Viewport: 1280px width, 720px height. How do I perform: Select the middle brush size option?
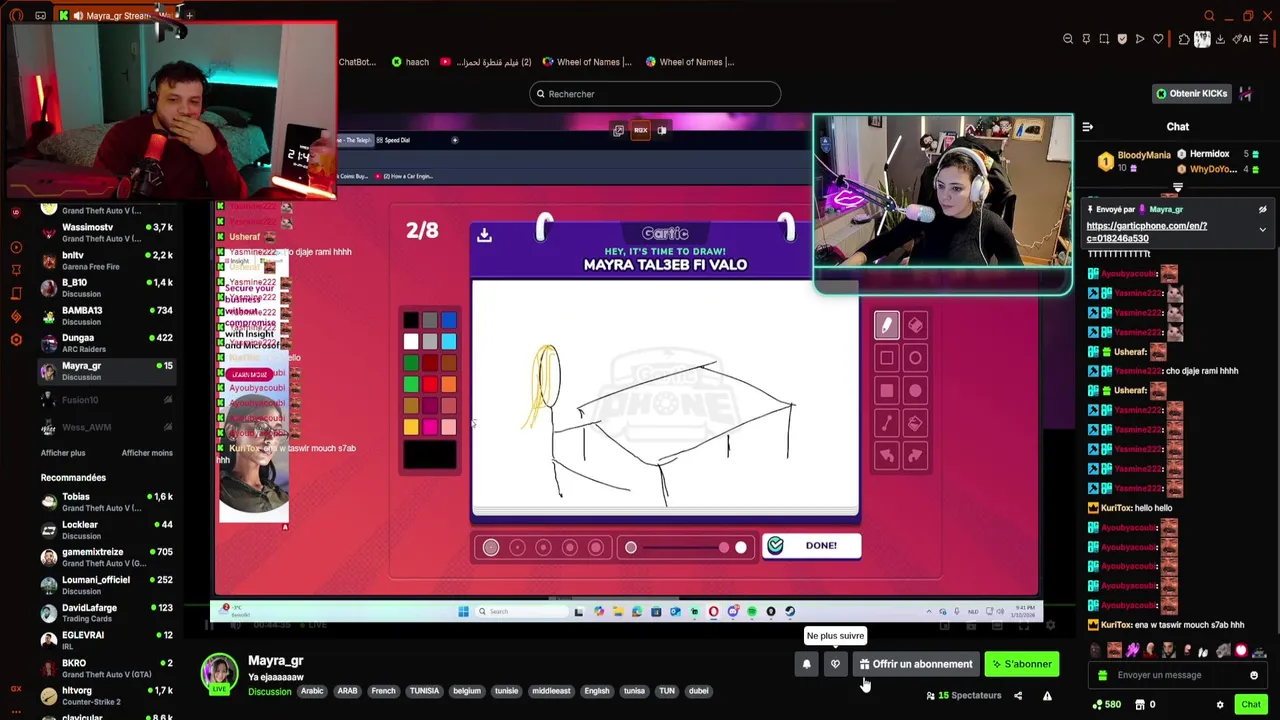point(543,547)
